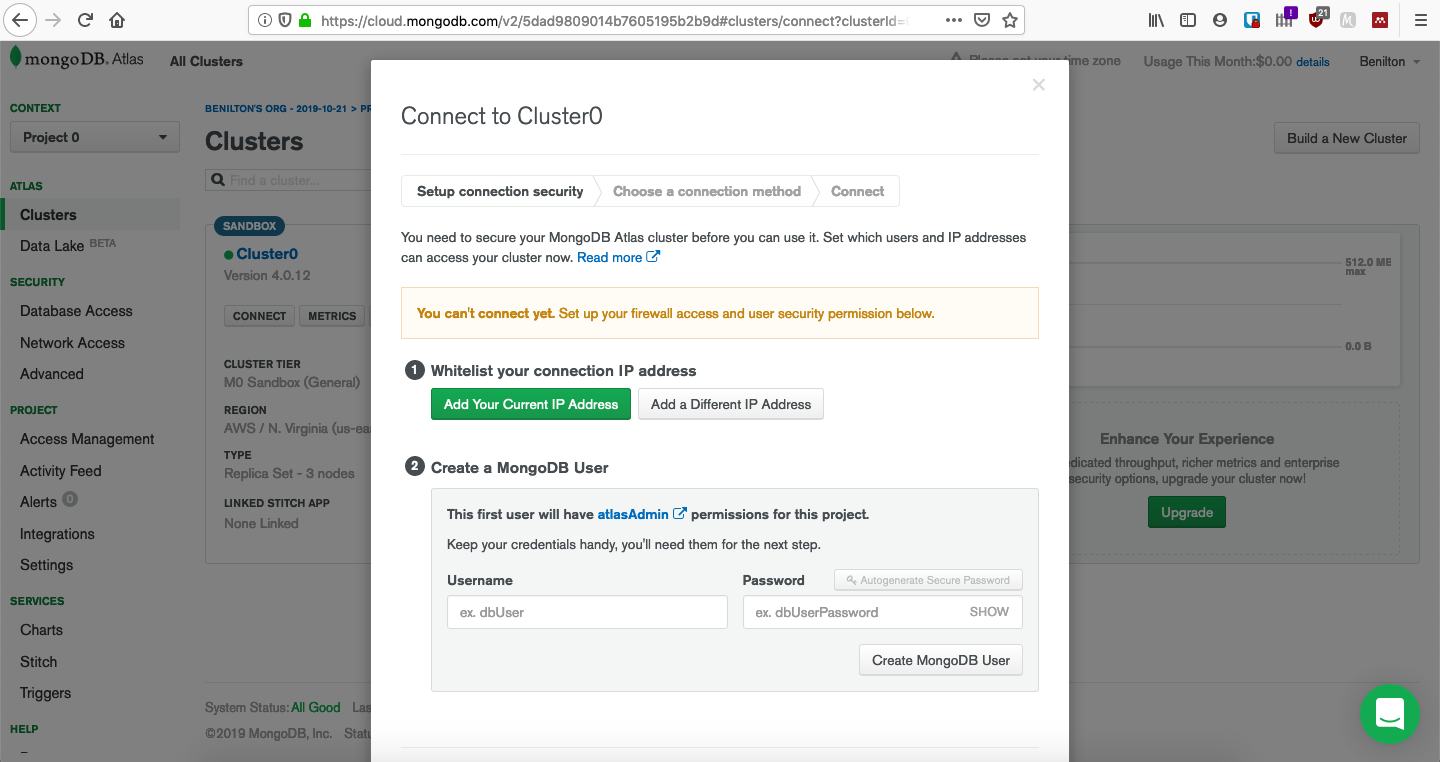1440x762 pixels.
Task: Show site information via the lock icon
Action: click(x=305, y=20)
